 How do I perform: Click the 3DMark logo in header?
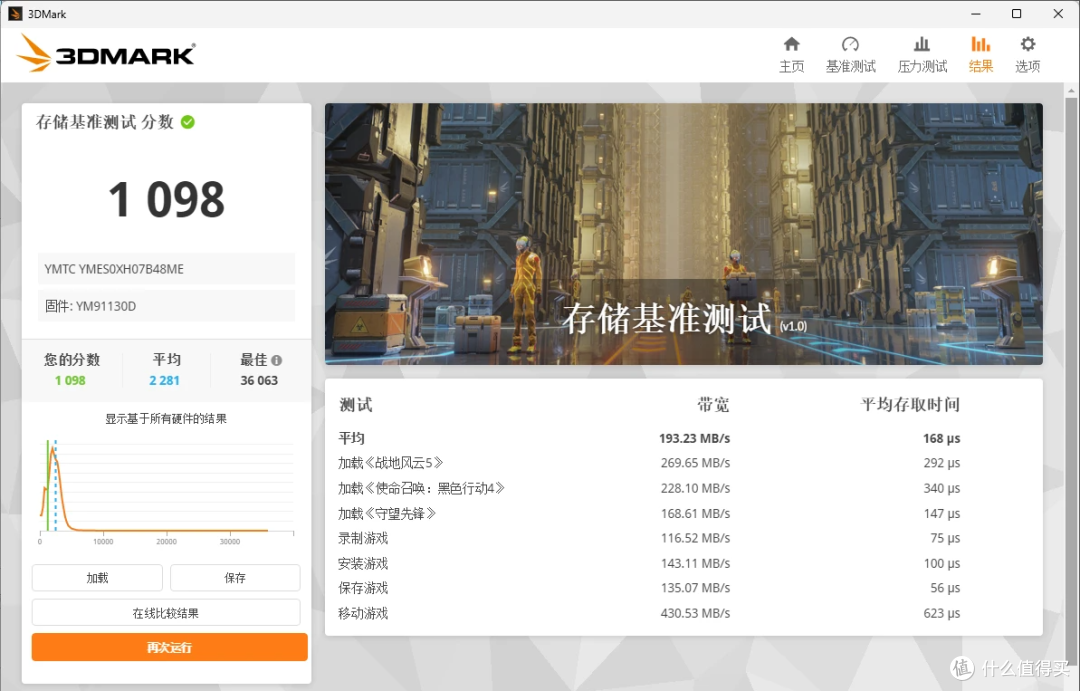click(105, 53)
